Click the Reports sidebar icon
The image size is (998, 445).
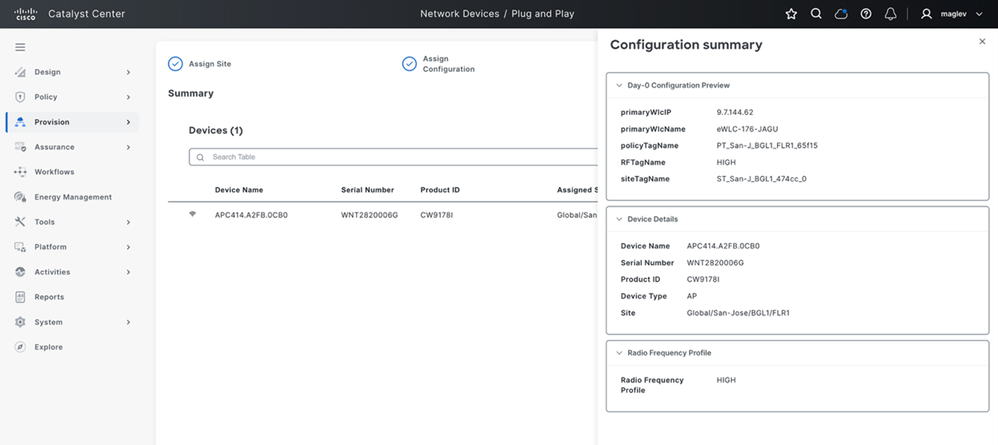(20, 297)
